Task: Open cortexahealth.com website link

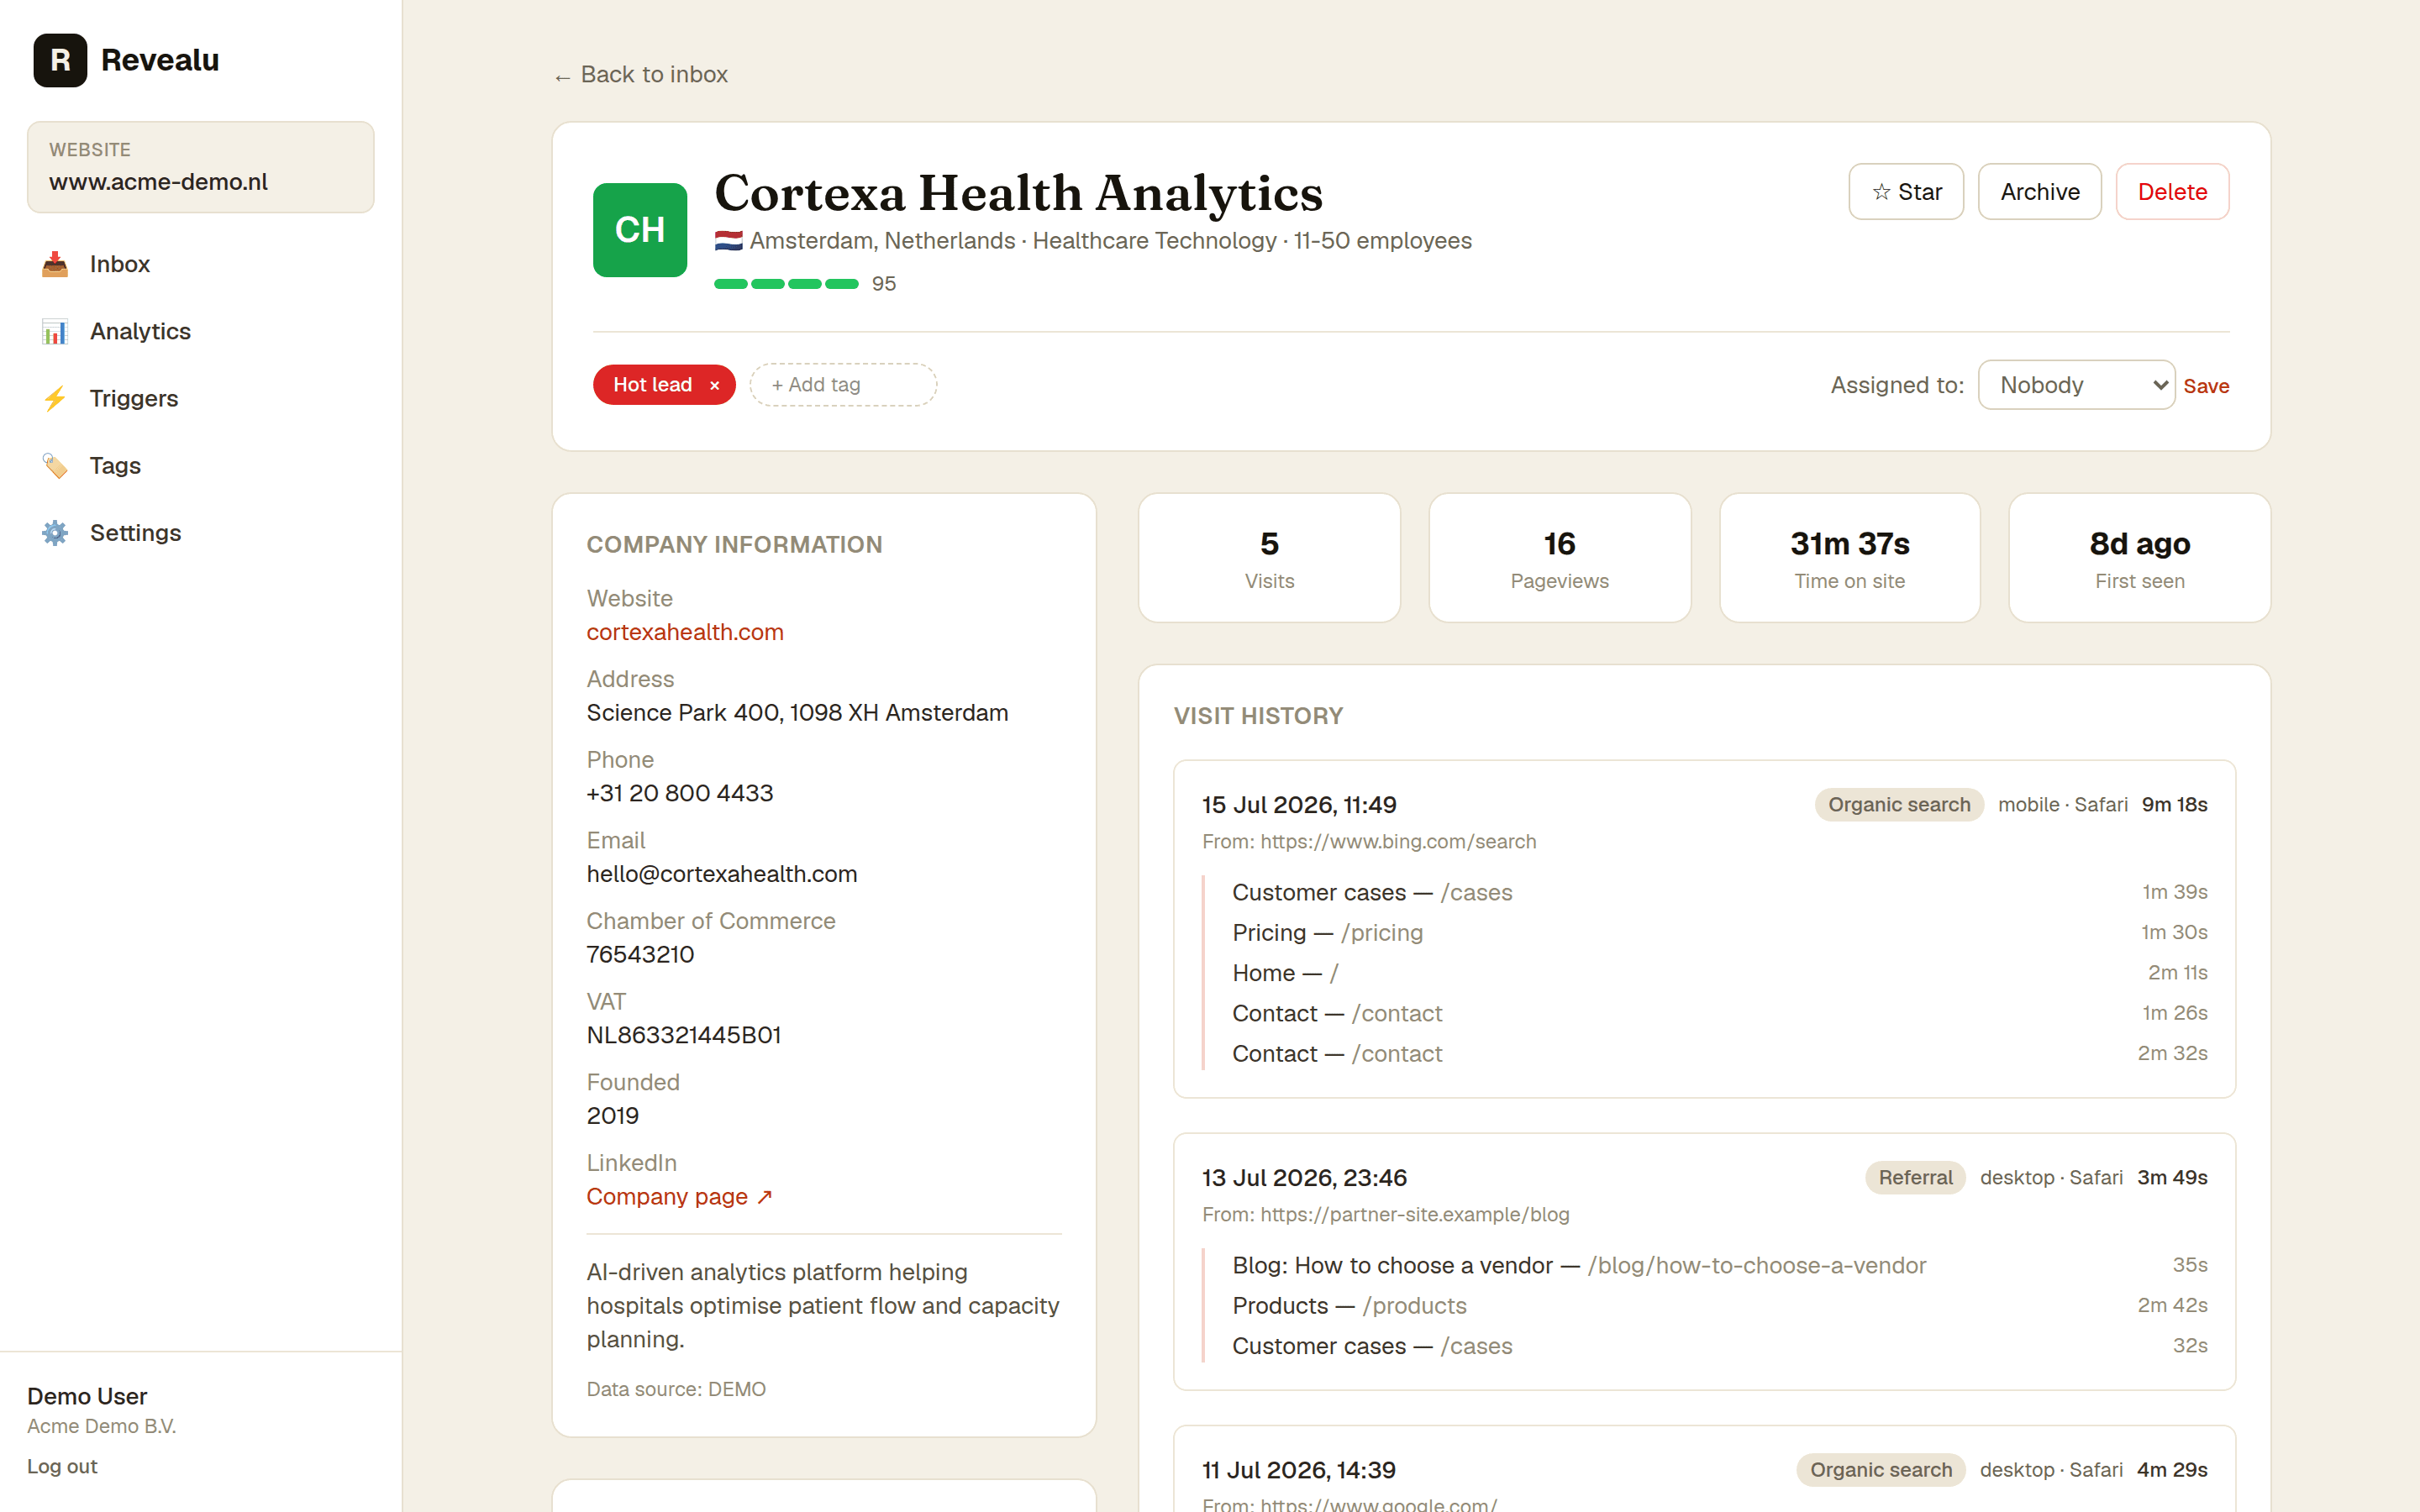Action: 685,632
